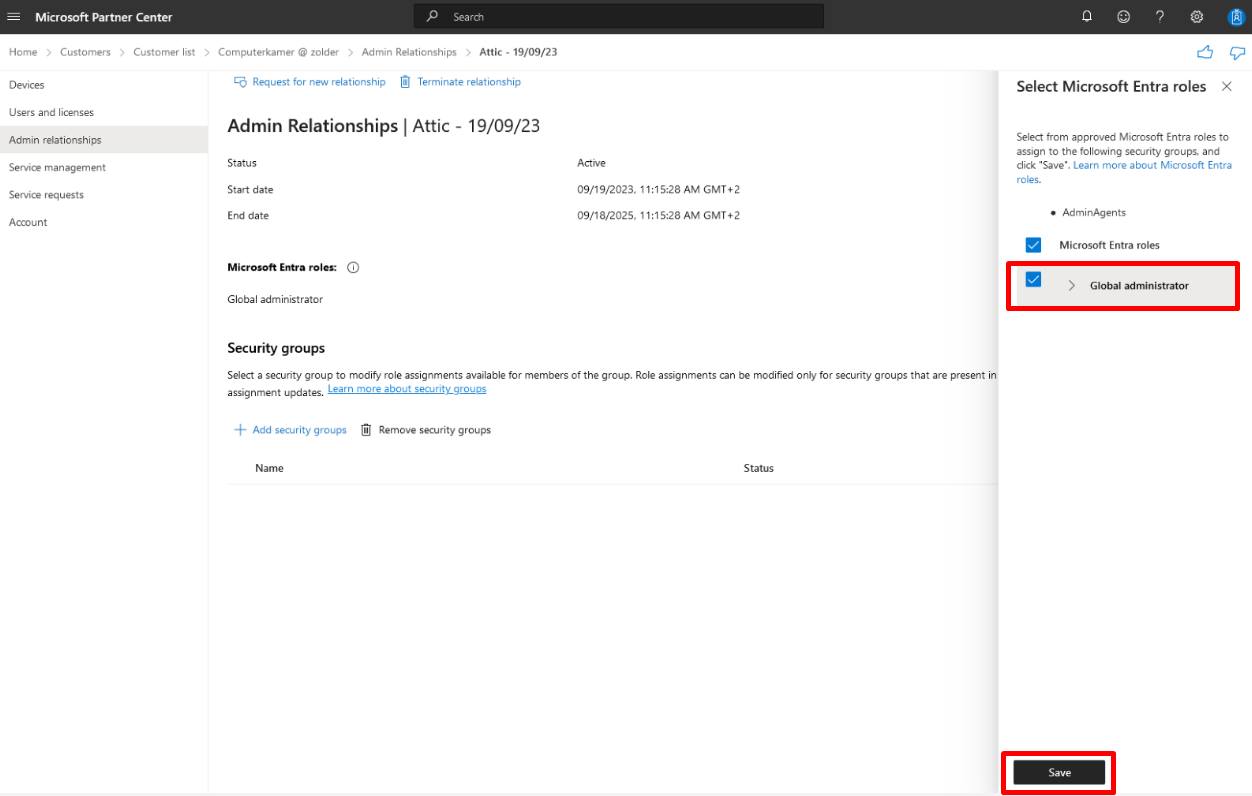The height and width of the screenshot is (796, 1252).
Task: Open the hamburger navigation menu
Action: (x=14, y=17)
